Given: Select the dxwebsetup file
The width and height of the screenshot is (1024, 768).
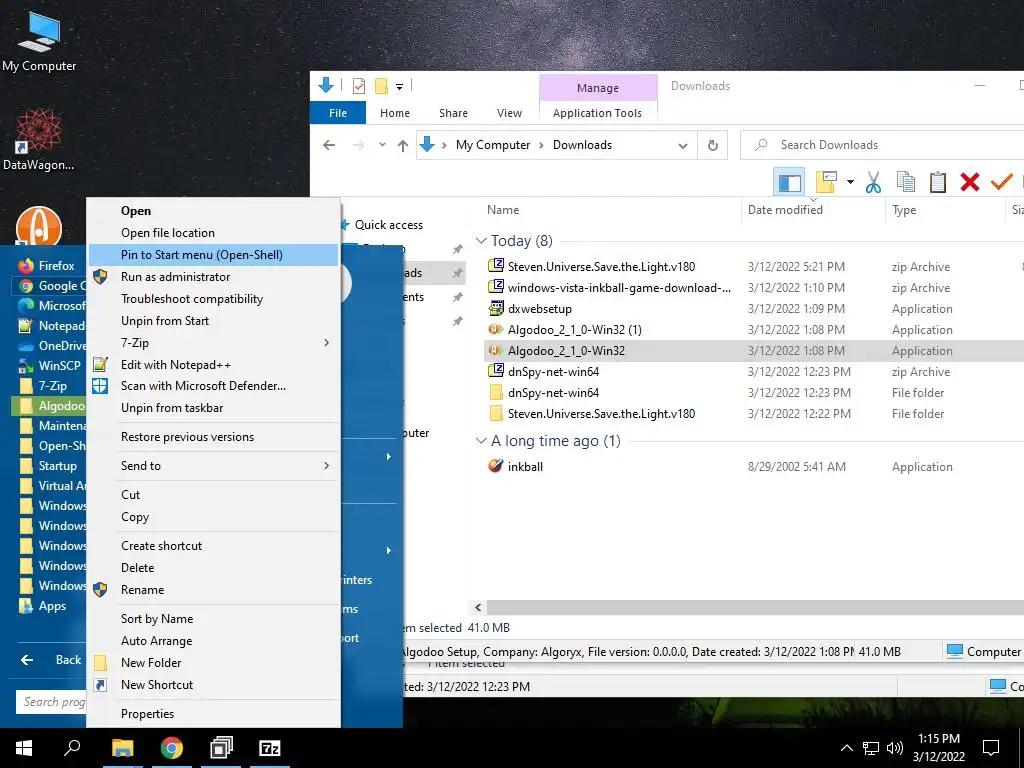Looking at the screenshot, I should coord(539,309).
